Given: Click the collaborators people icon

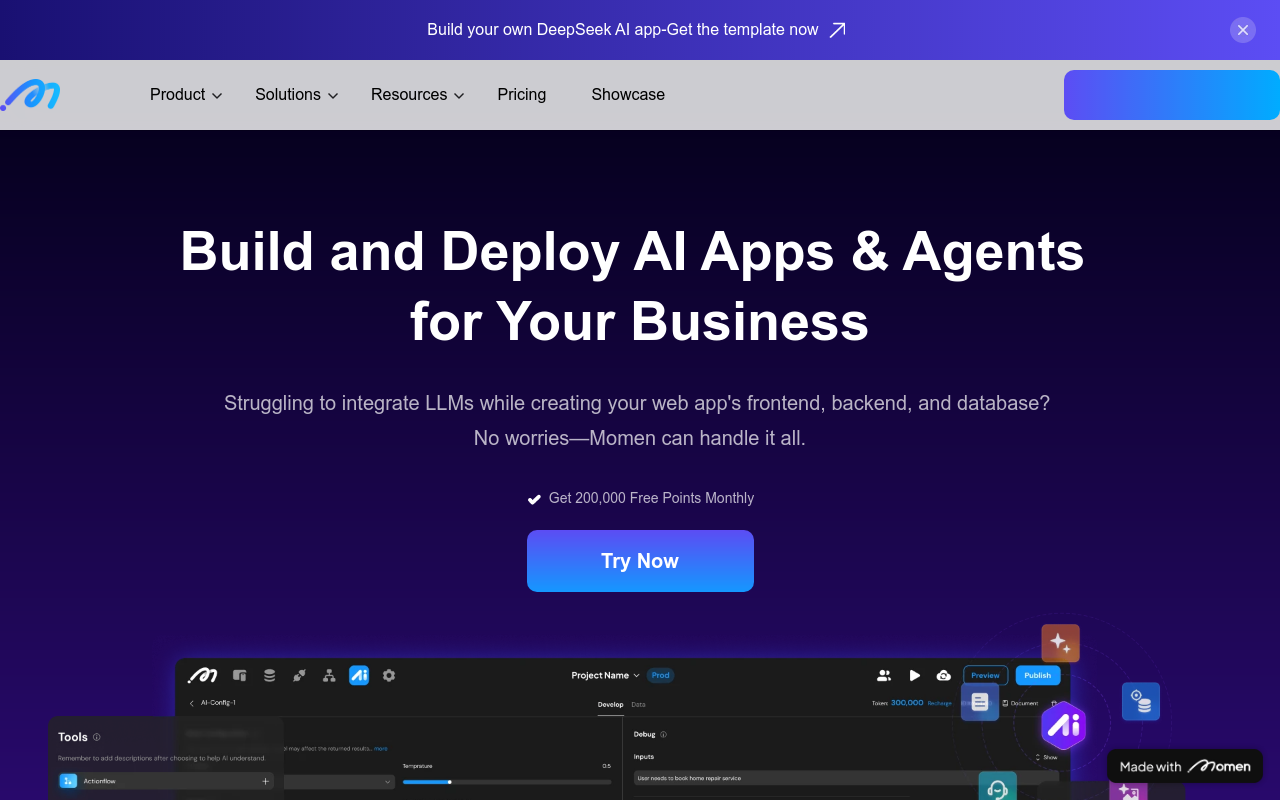Looking at the screenshot, I should (884, 675).
